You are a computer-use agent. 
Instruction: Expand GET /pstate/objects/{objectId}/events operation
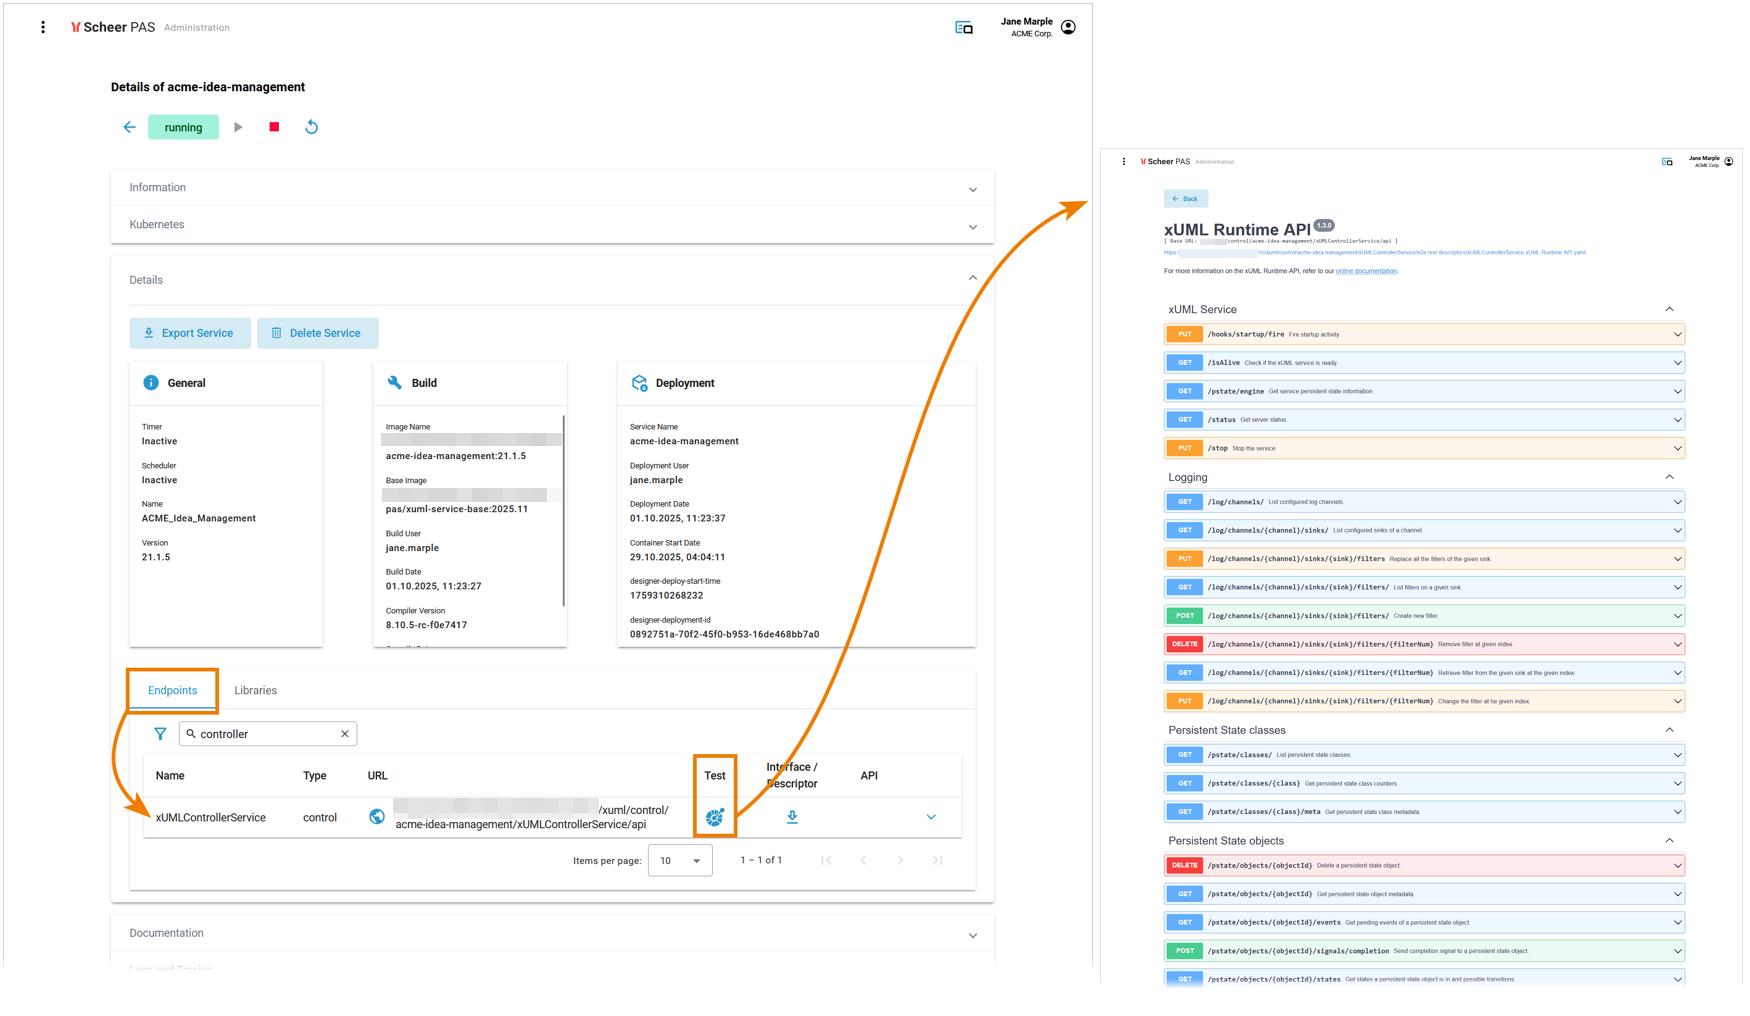(x=1425, y=923)
